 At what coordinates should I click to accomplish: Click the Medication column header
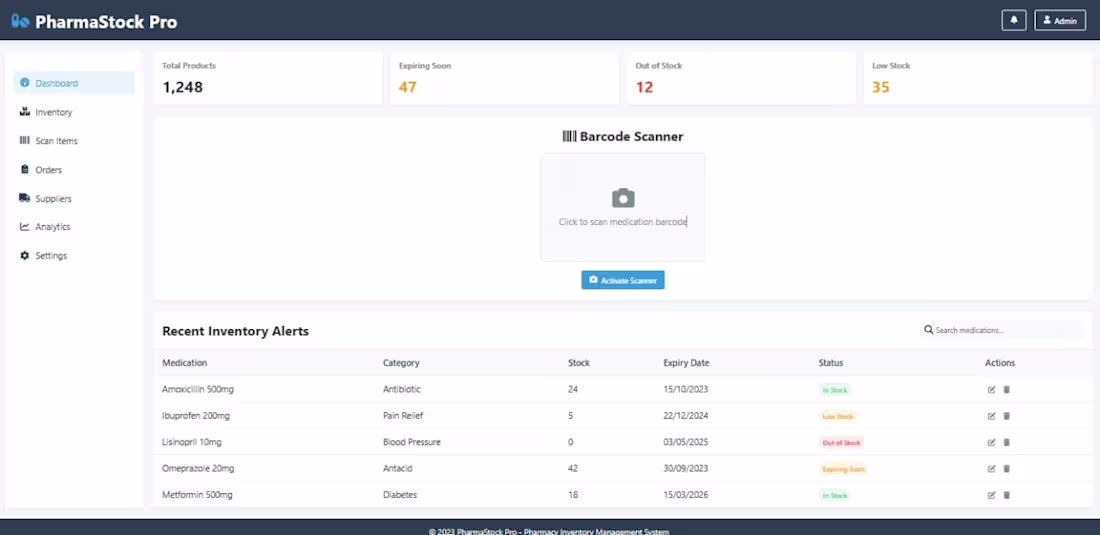tap(185, 363)
